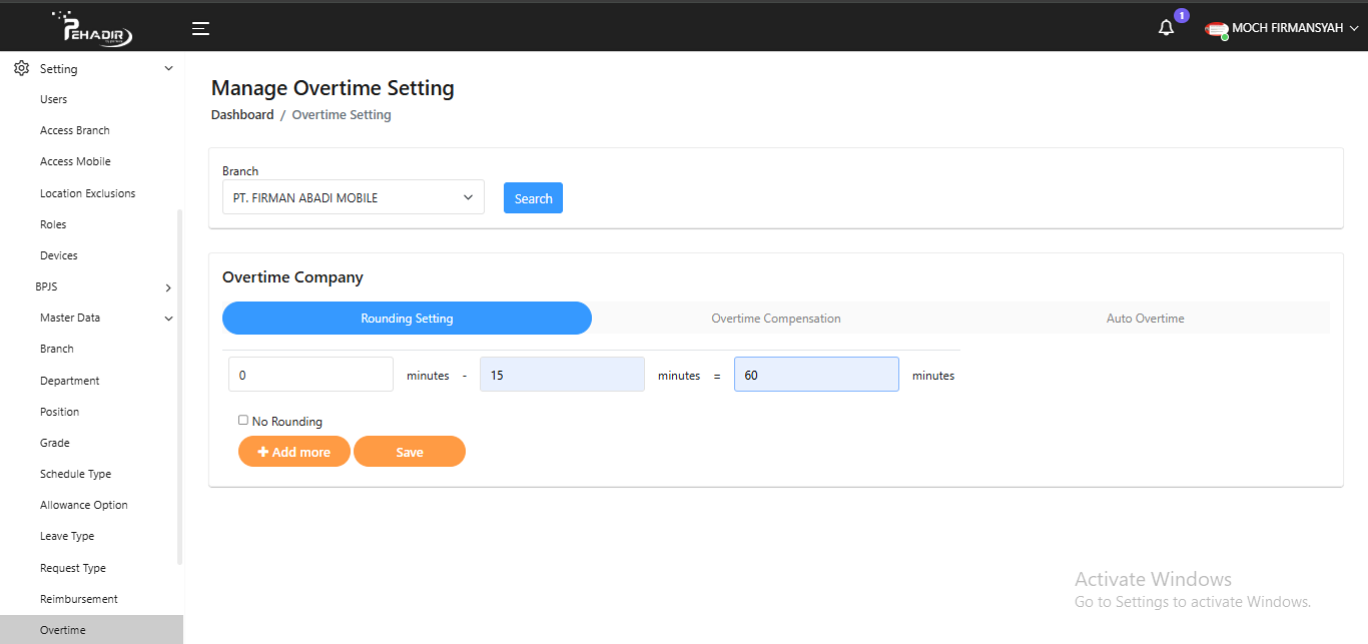Toggle the hamburger menu icon
Screen dimensions: 1368x644
click(x=201, y=28)
